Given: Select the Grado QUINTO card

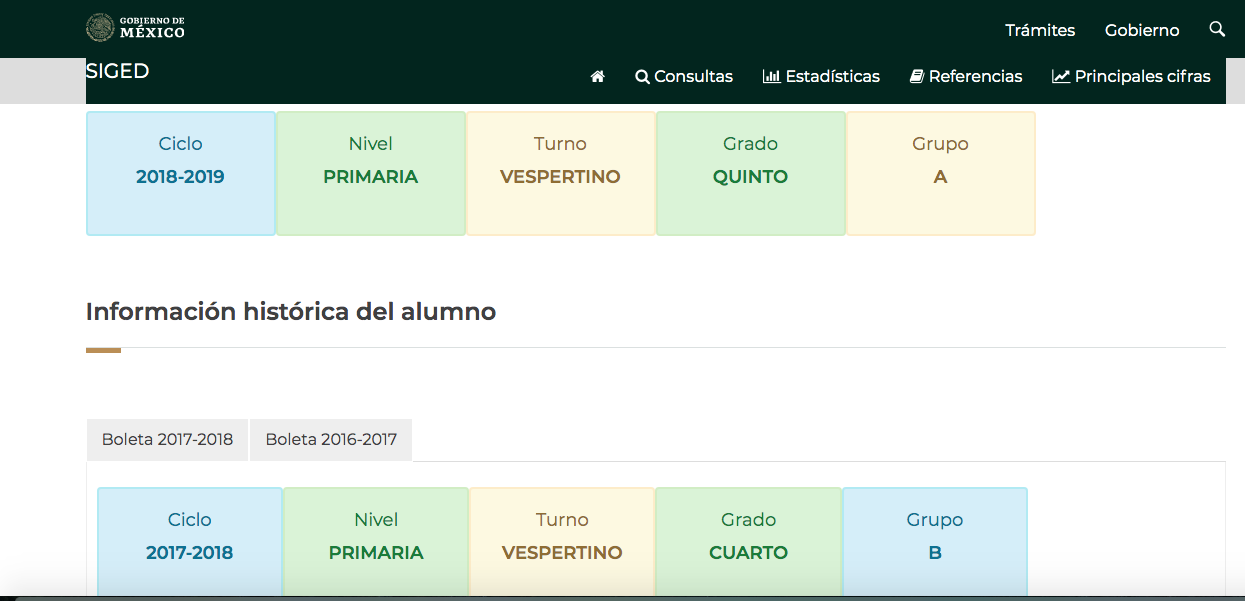Looking at the screenshot, I should (750, 173).
